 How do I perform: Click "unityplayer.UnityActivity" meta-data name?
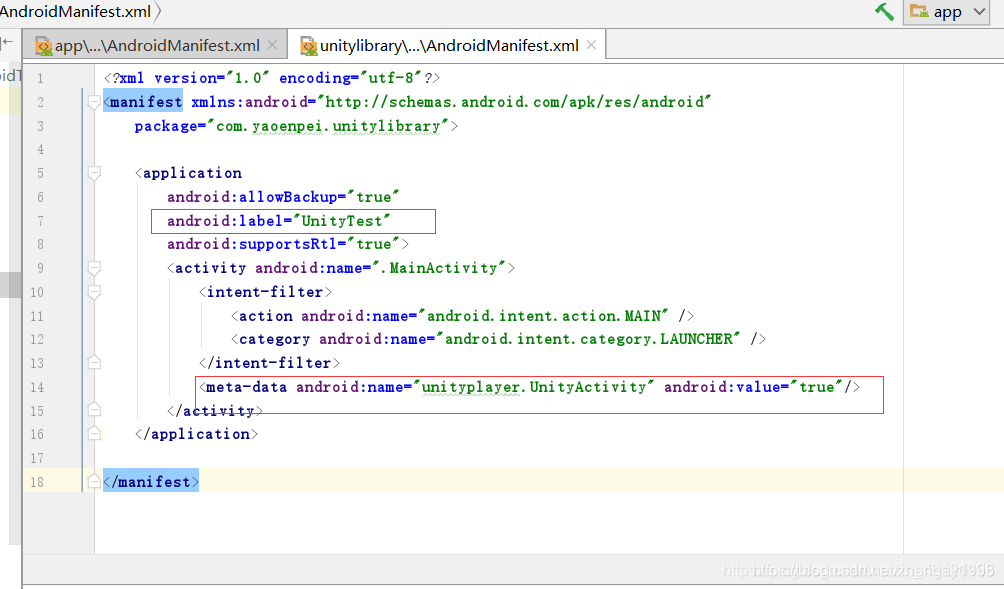[534, 387]
